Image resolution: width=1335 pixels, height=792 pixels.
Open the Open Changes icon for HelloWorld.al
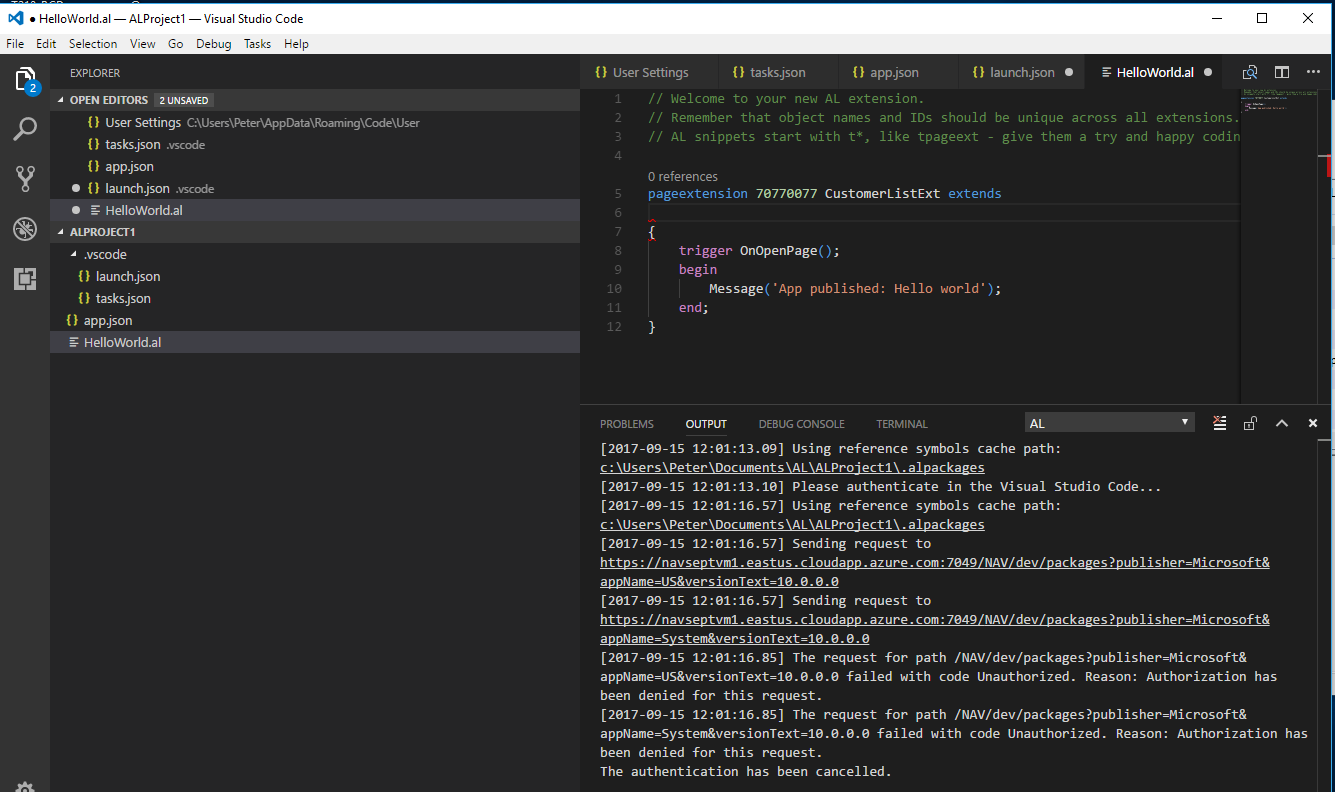(x=1249, y=72)
